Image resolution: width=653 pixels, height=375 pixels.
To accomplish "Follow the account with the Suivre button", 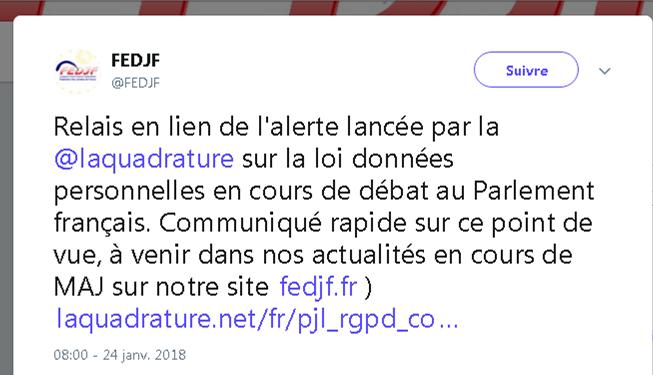I will pos(526,70).
